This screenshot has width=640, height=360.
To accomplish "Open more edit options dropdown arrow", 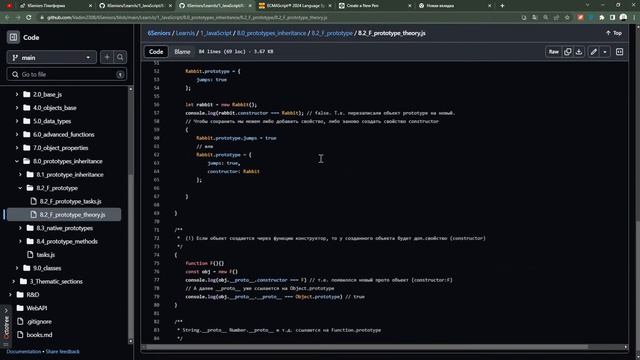I will click(605, 52).
